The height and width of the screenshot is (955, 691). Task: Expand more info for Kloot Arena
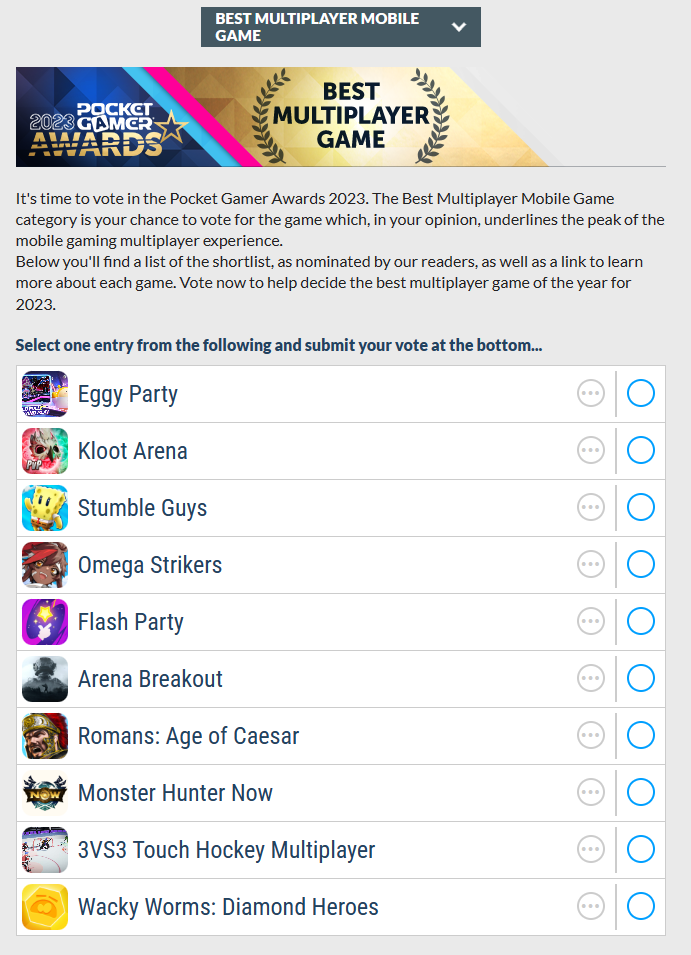pos(591,451)
